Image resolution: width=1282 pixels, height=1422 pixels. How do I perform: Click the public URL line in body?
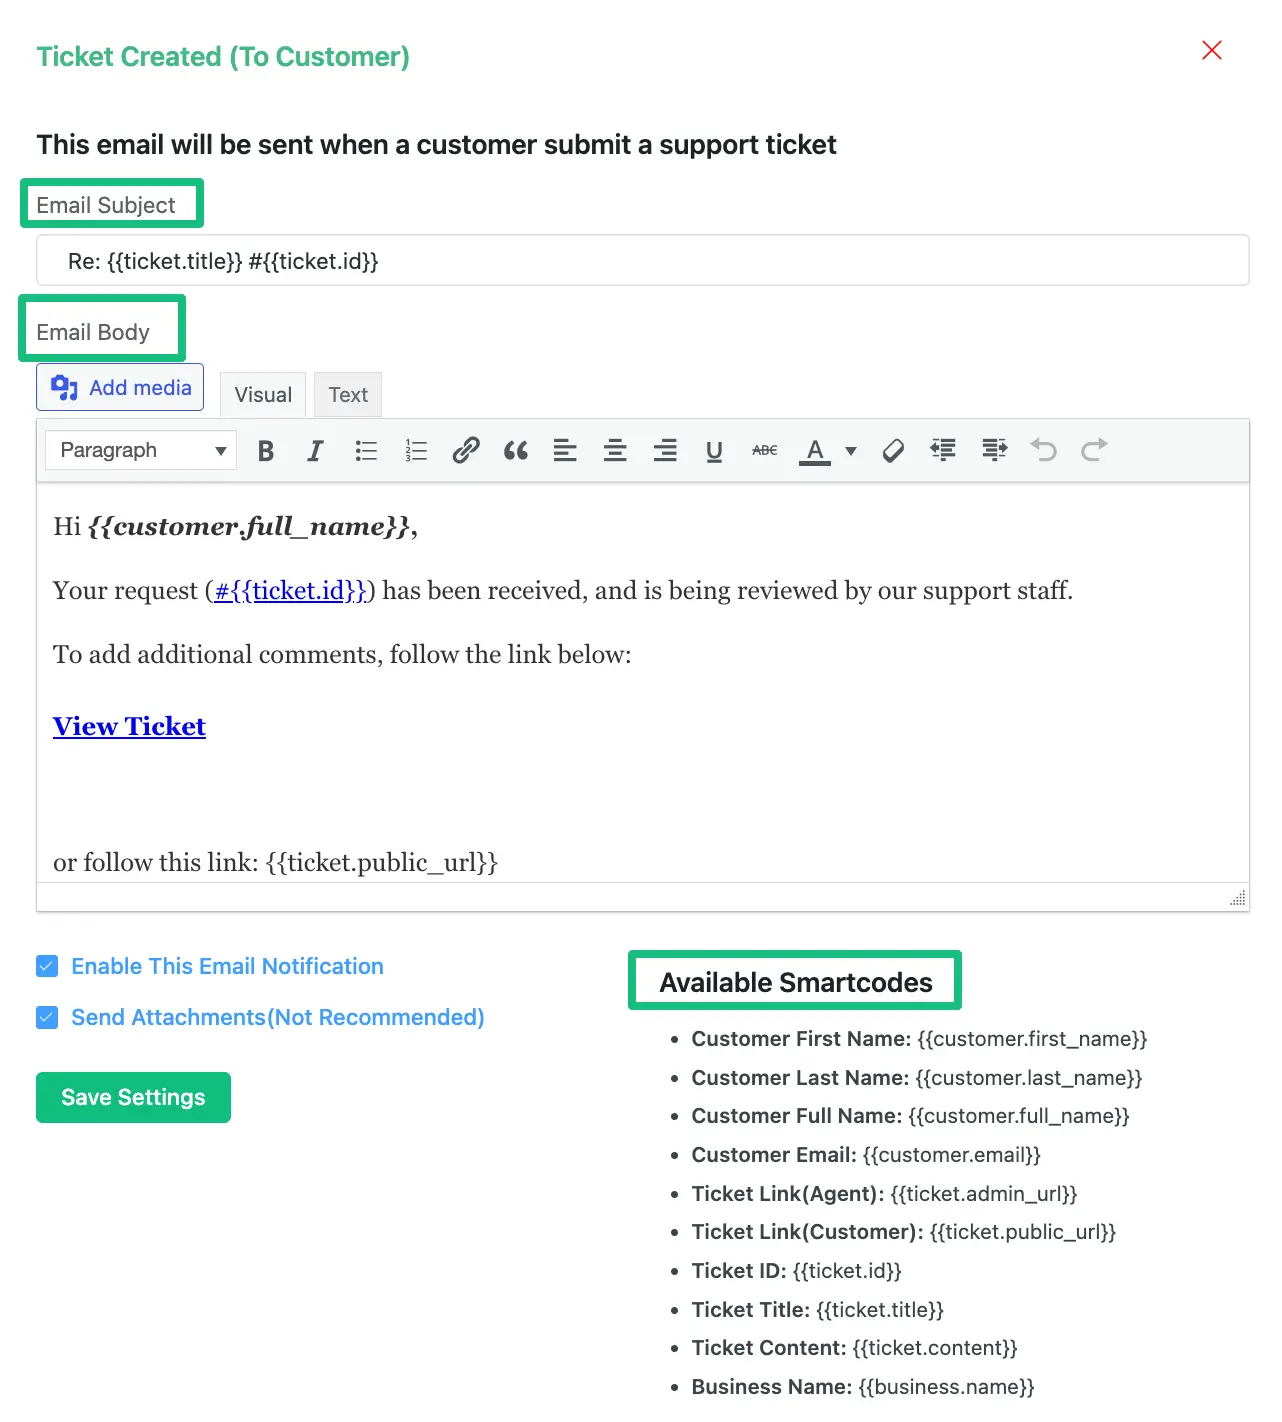(x=275, y=862)
